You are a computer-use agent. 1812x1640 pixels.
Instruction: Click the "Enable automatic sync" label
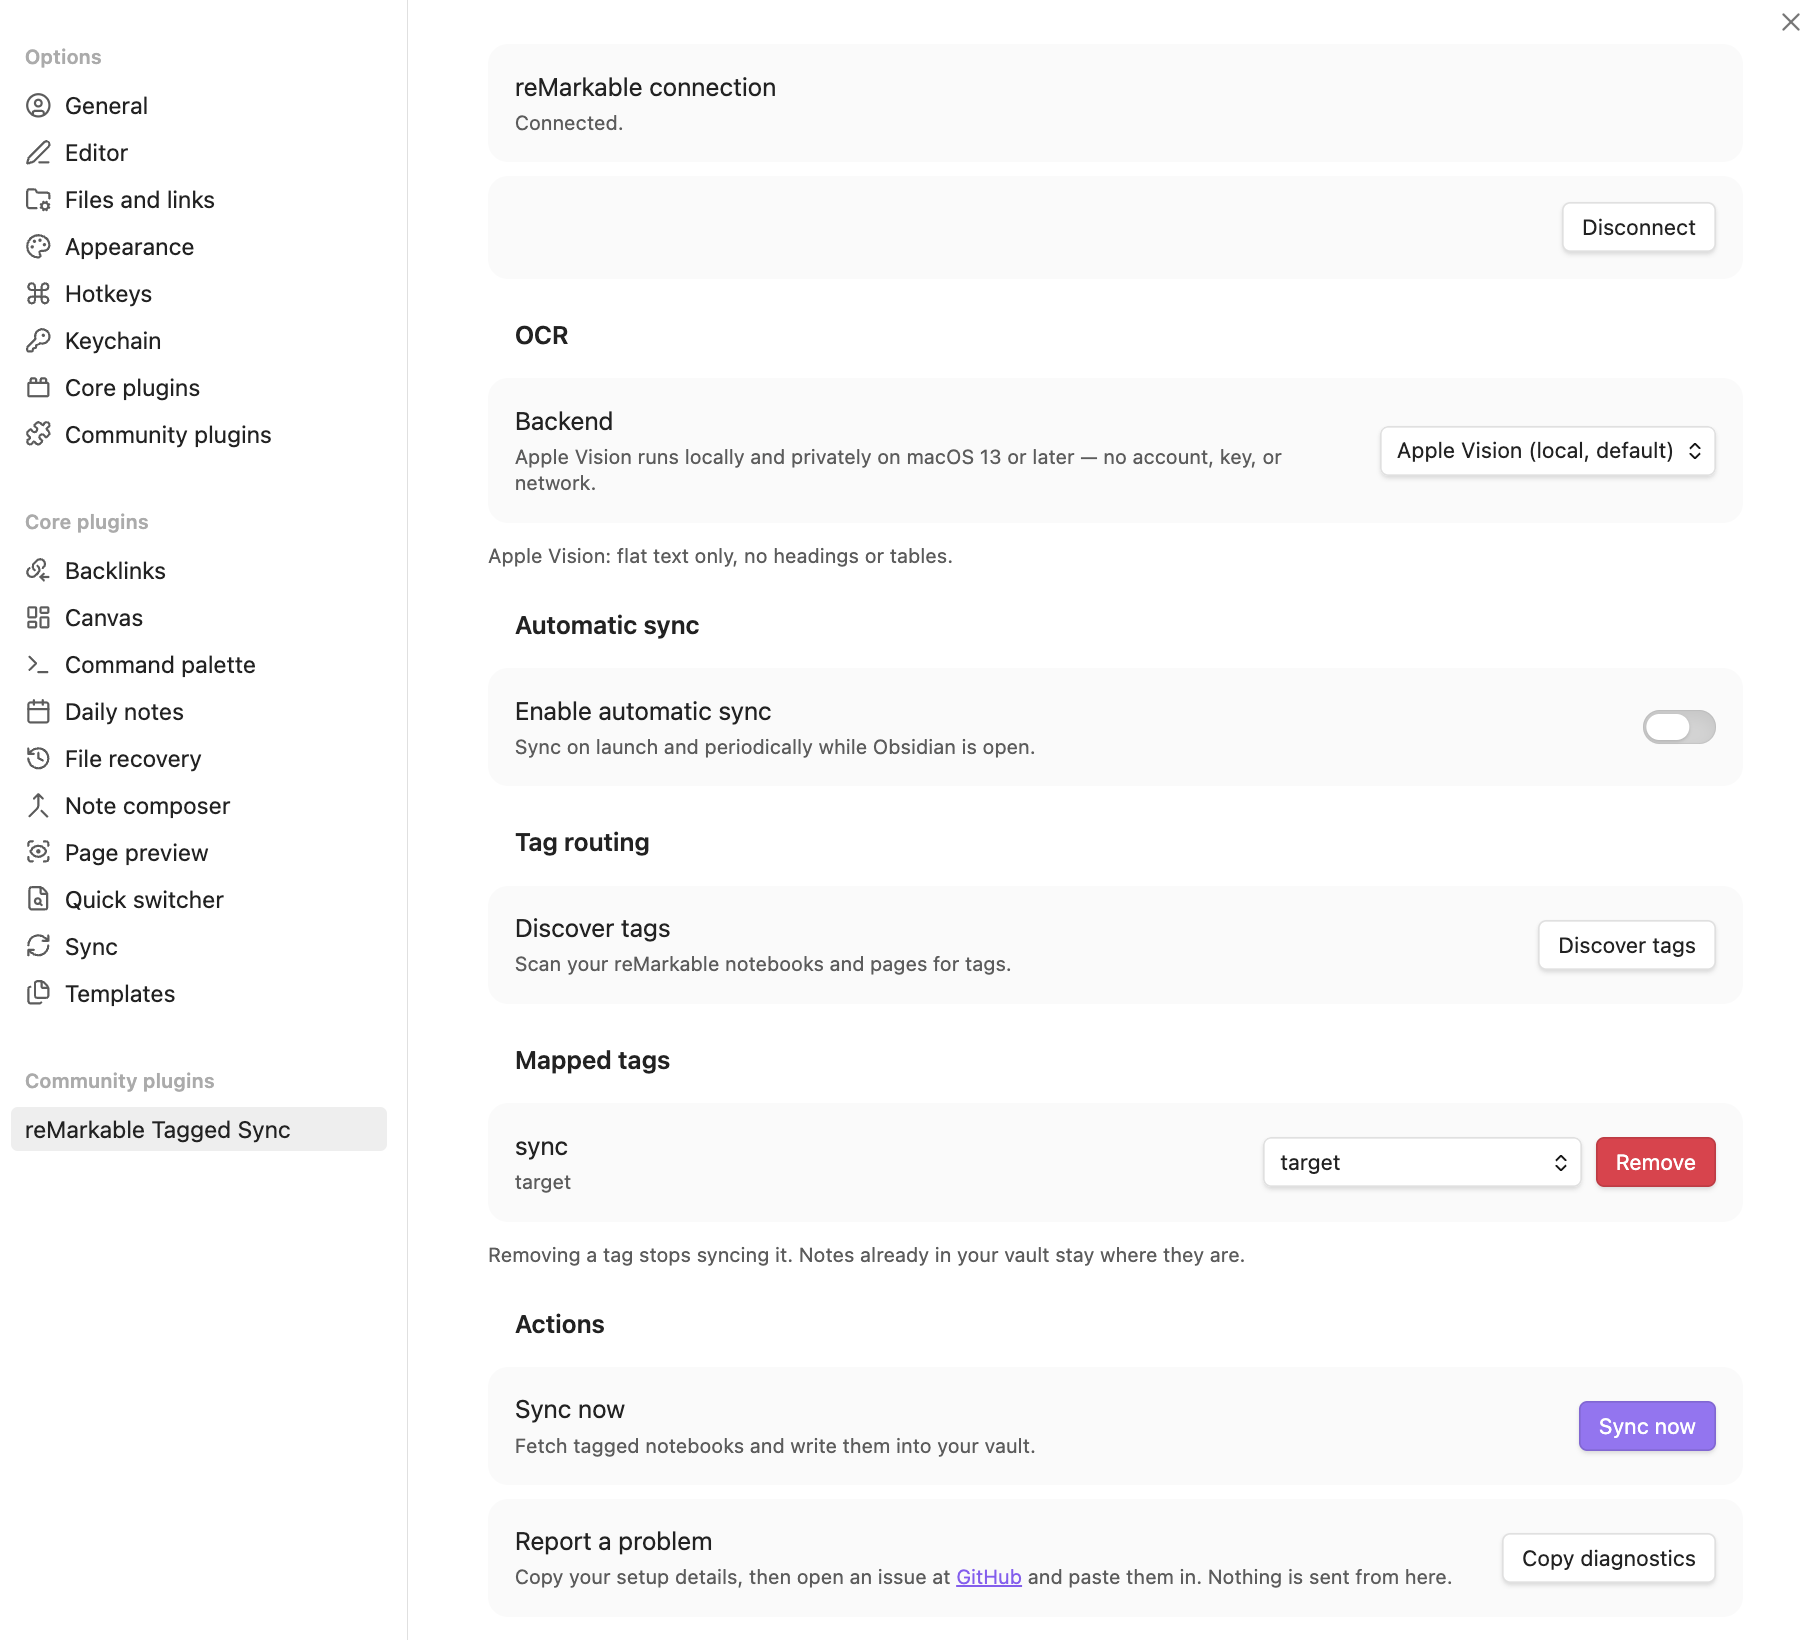click(x=643, y=712)
